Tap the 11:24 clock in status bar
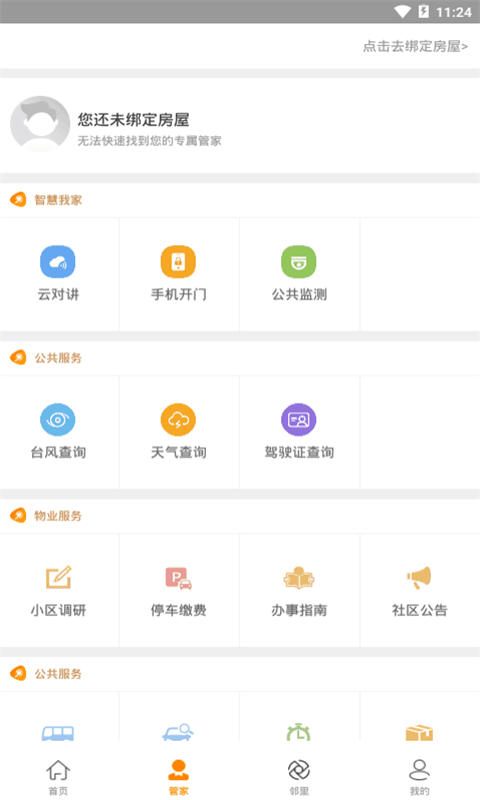This screenshot has width=480, height=800. pos(453,12)
